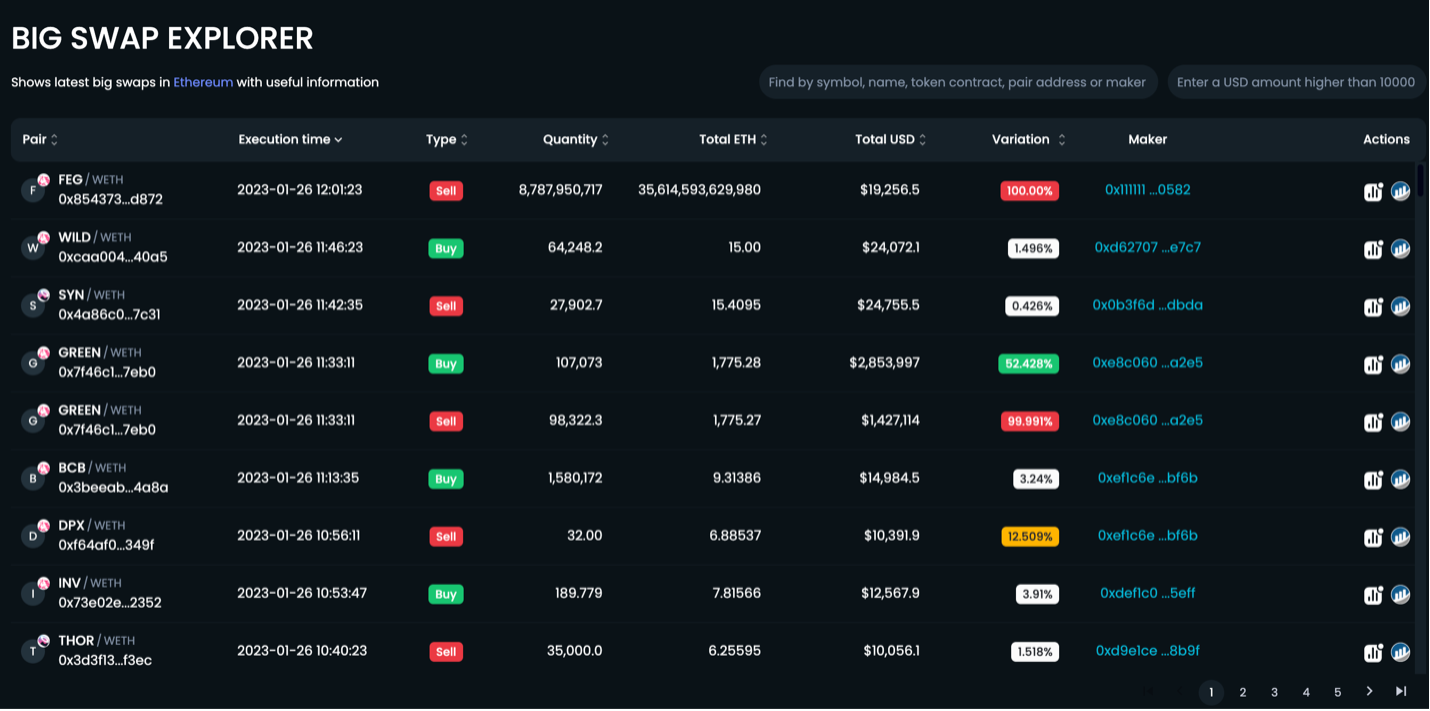Open white chart icon in SYN row
Screen dimensions: 1430x711
tap(1373, 306)
